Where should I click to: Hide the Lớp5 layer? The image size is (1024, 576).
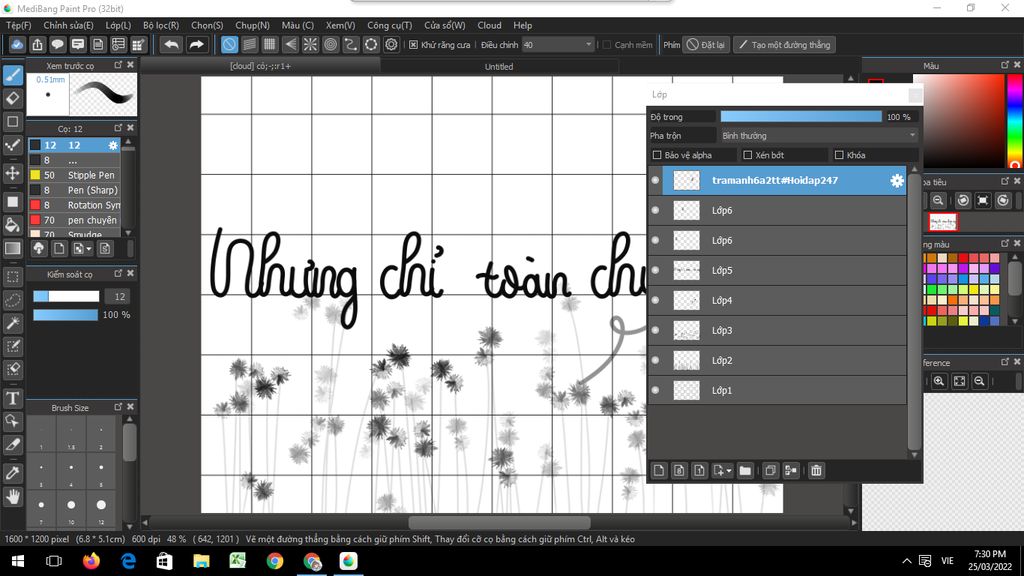point(656,270)
